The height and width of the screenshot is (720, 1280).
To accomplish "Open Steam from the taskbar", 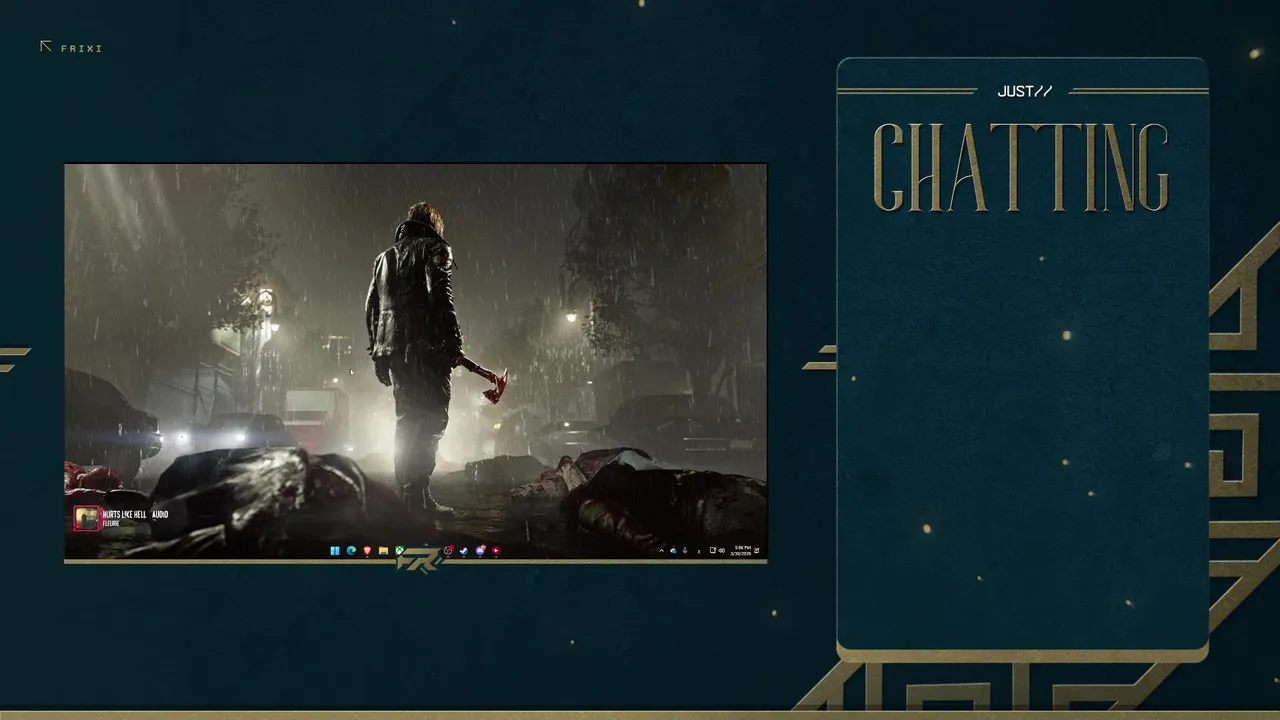I will pyautogui.click(x=464, y=551).
